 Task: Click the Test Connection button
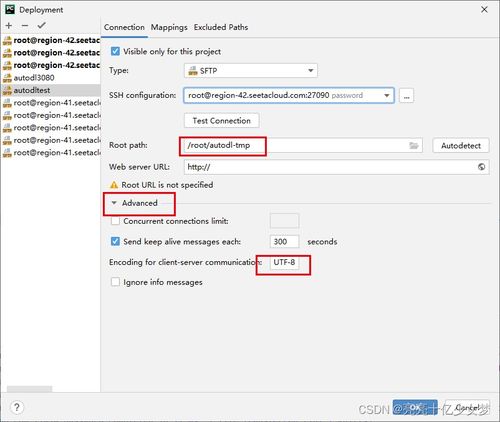[222, 121]
